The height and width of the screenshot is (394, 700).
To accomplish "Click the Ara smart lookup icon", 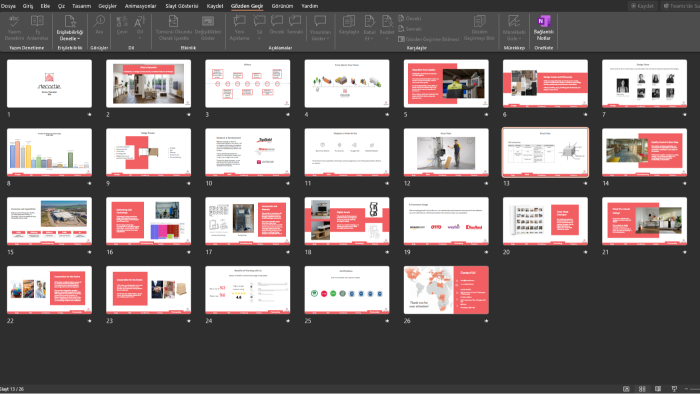I will [x=99, y=25].
